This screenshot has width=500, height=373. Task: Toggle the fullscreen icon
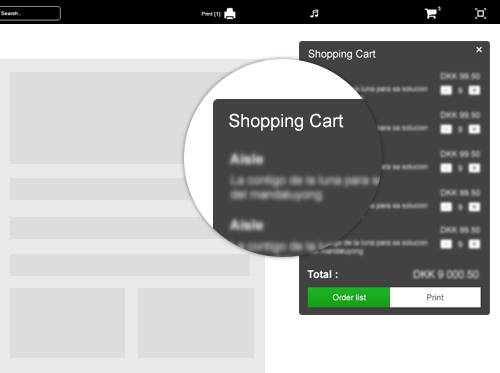click(x=480, y=14)
